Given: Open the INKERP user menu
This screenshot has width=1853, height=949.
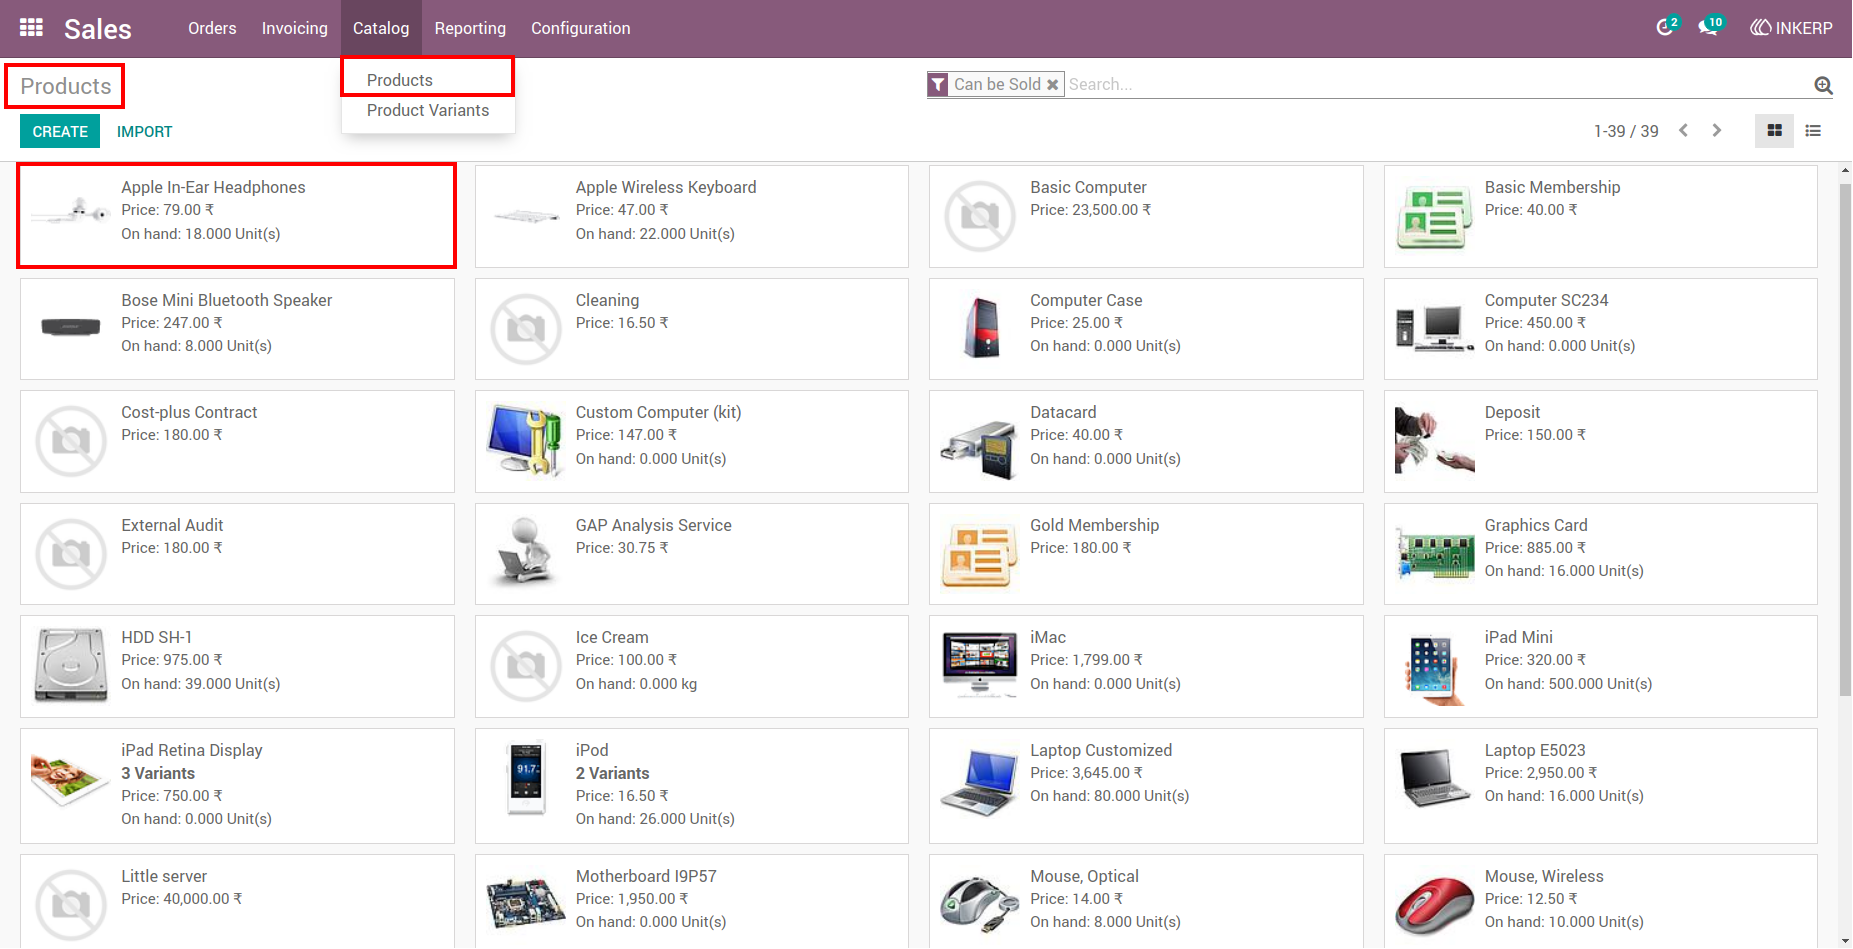Looking at the screenshot, I should point(1791,28).
